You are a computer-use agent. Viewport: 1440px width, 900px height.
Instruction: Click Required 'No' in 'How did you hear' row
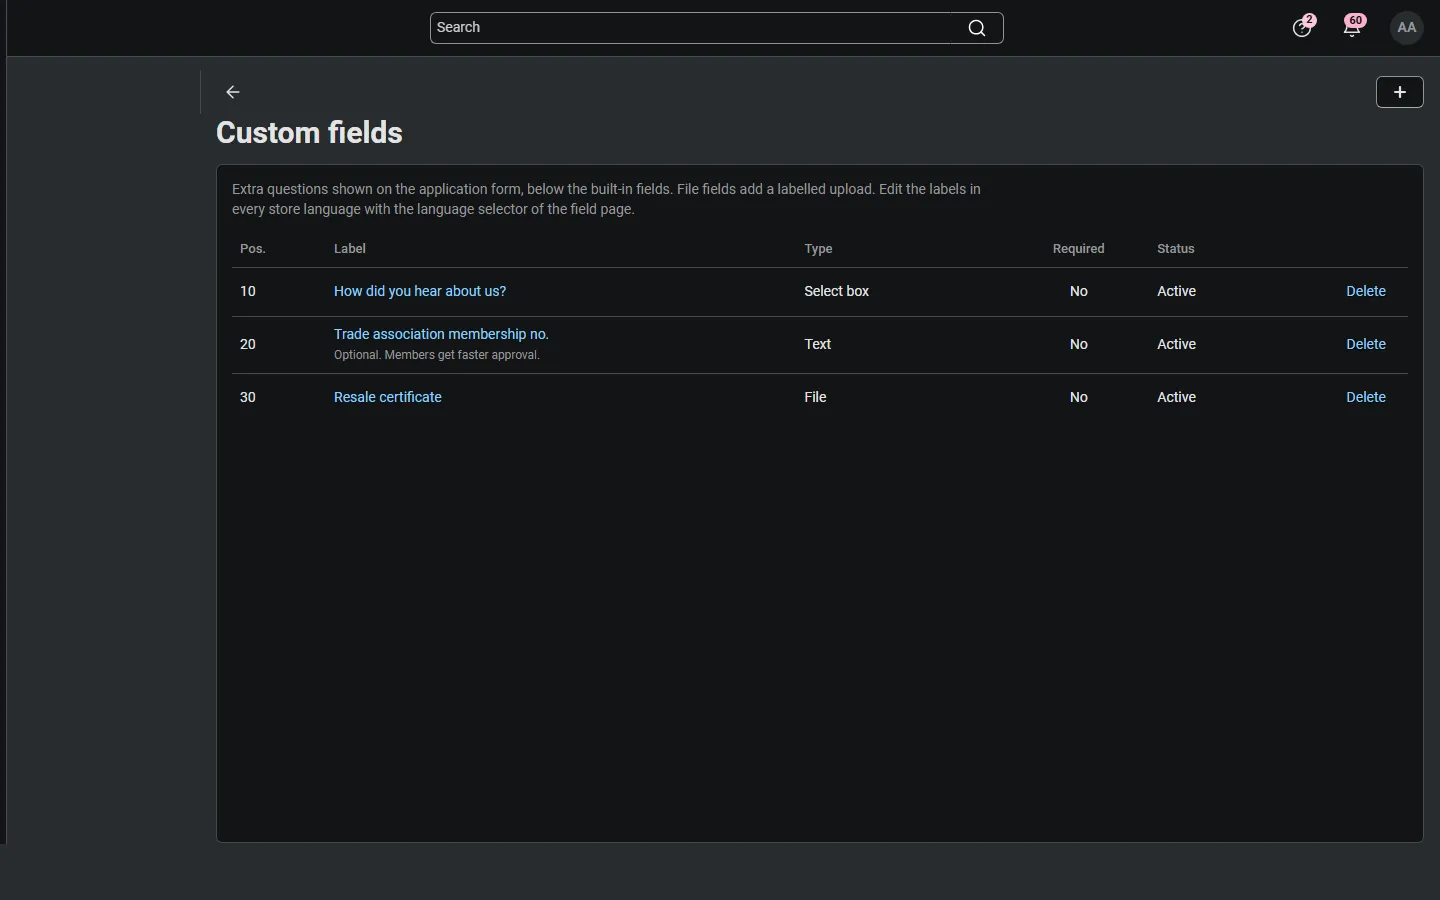1079,291
